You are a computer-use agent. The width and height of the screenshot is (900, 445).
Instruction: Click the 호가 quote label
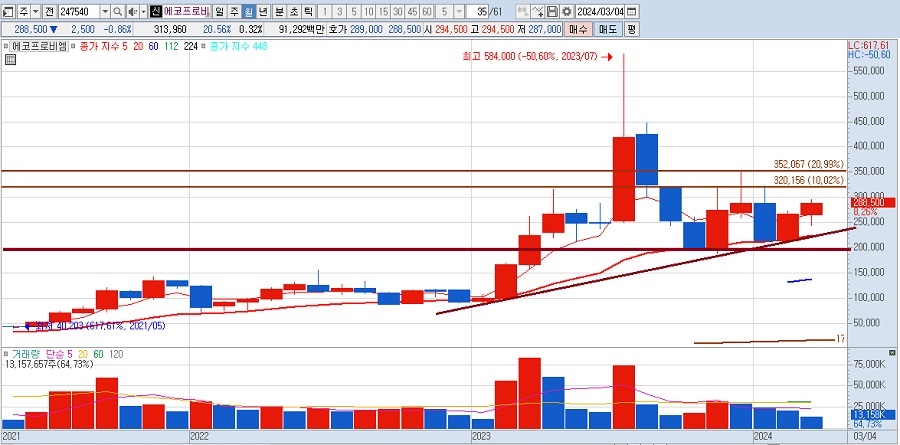pyautogui.click(x=337, y=29)
